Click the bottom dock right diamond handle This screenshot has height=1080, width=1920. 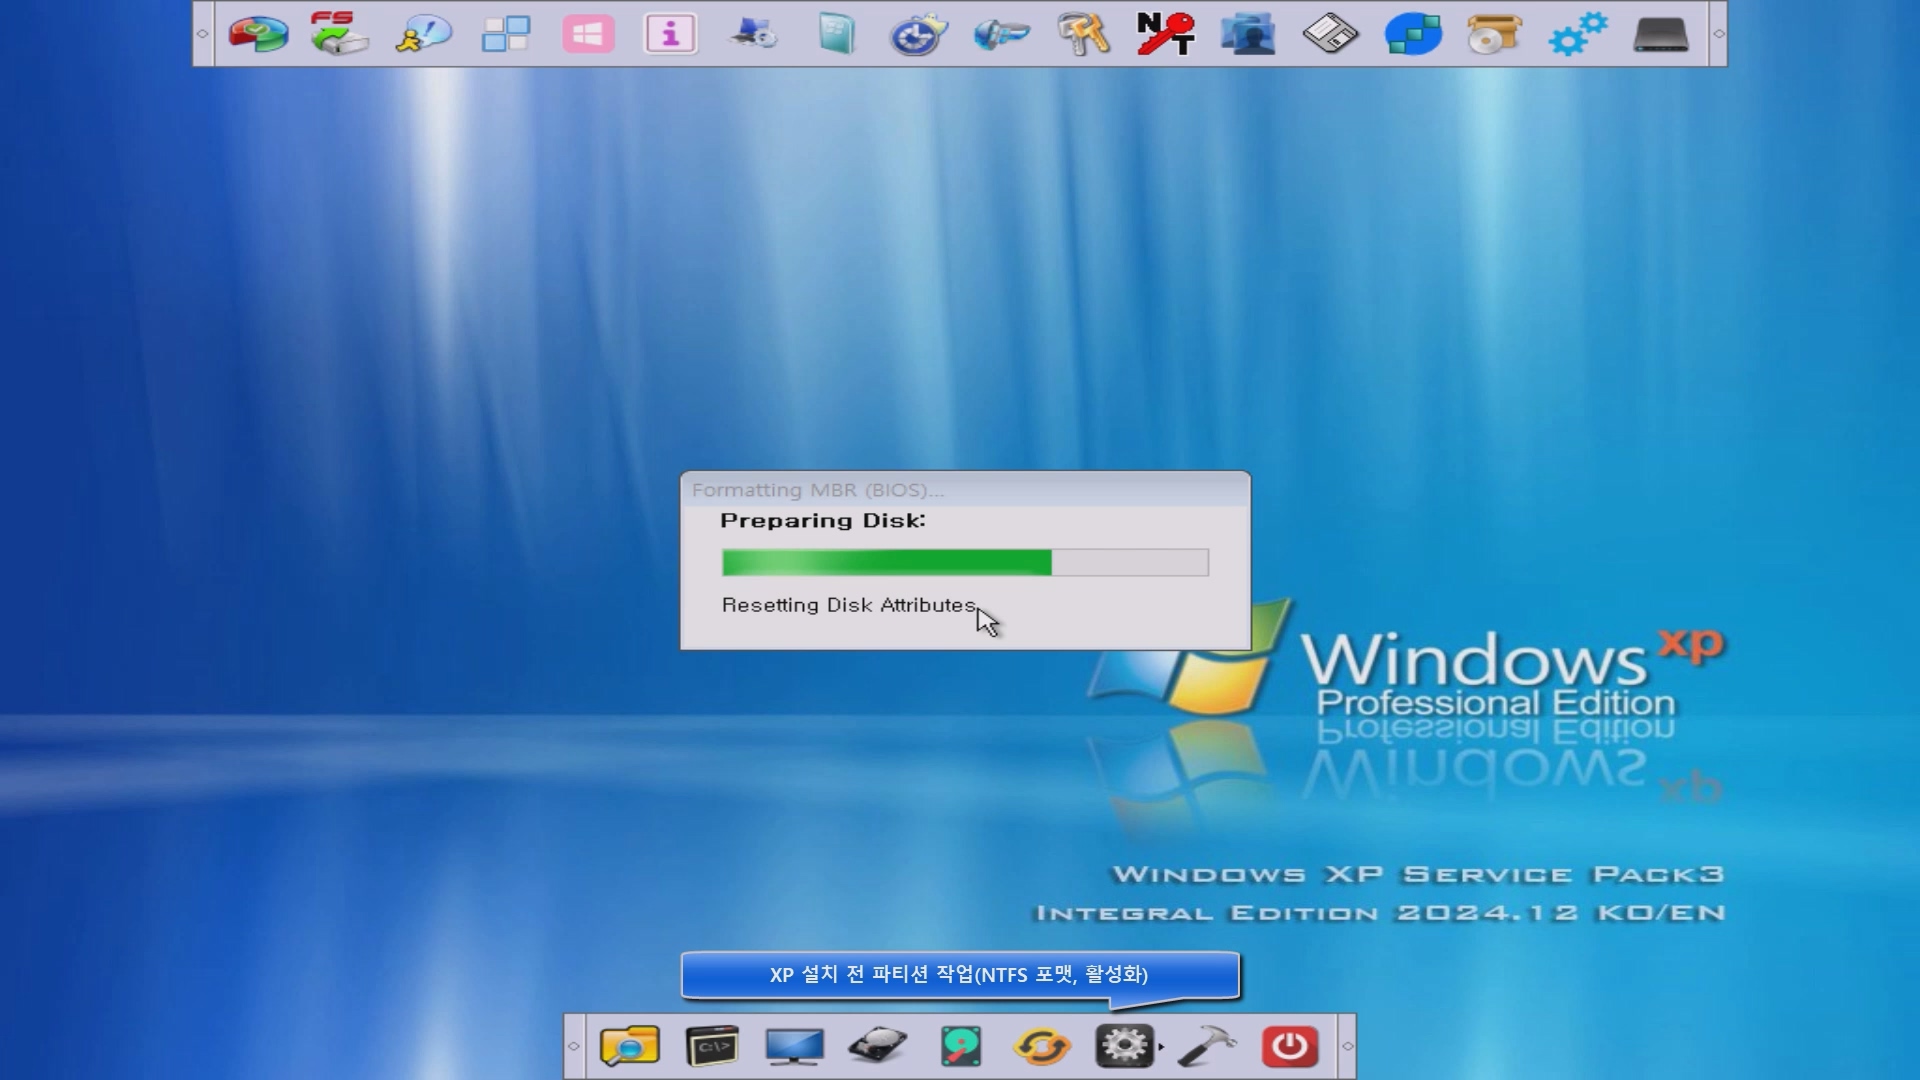[x=1347, y=1046]
